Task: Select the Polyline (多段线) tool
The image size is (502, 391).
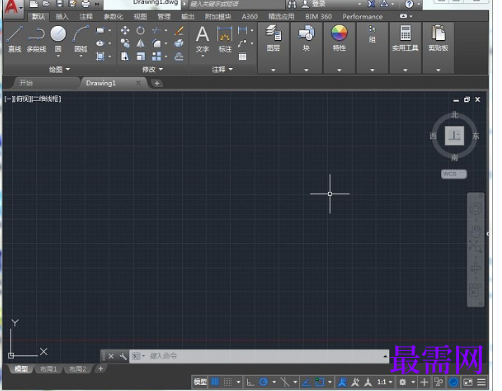Action: pos(36,38)
